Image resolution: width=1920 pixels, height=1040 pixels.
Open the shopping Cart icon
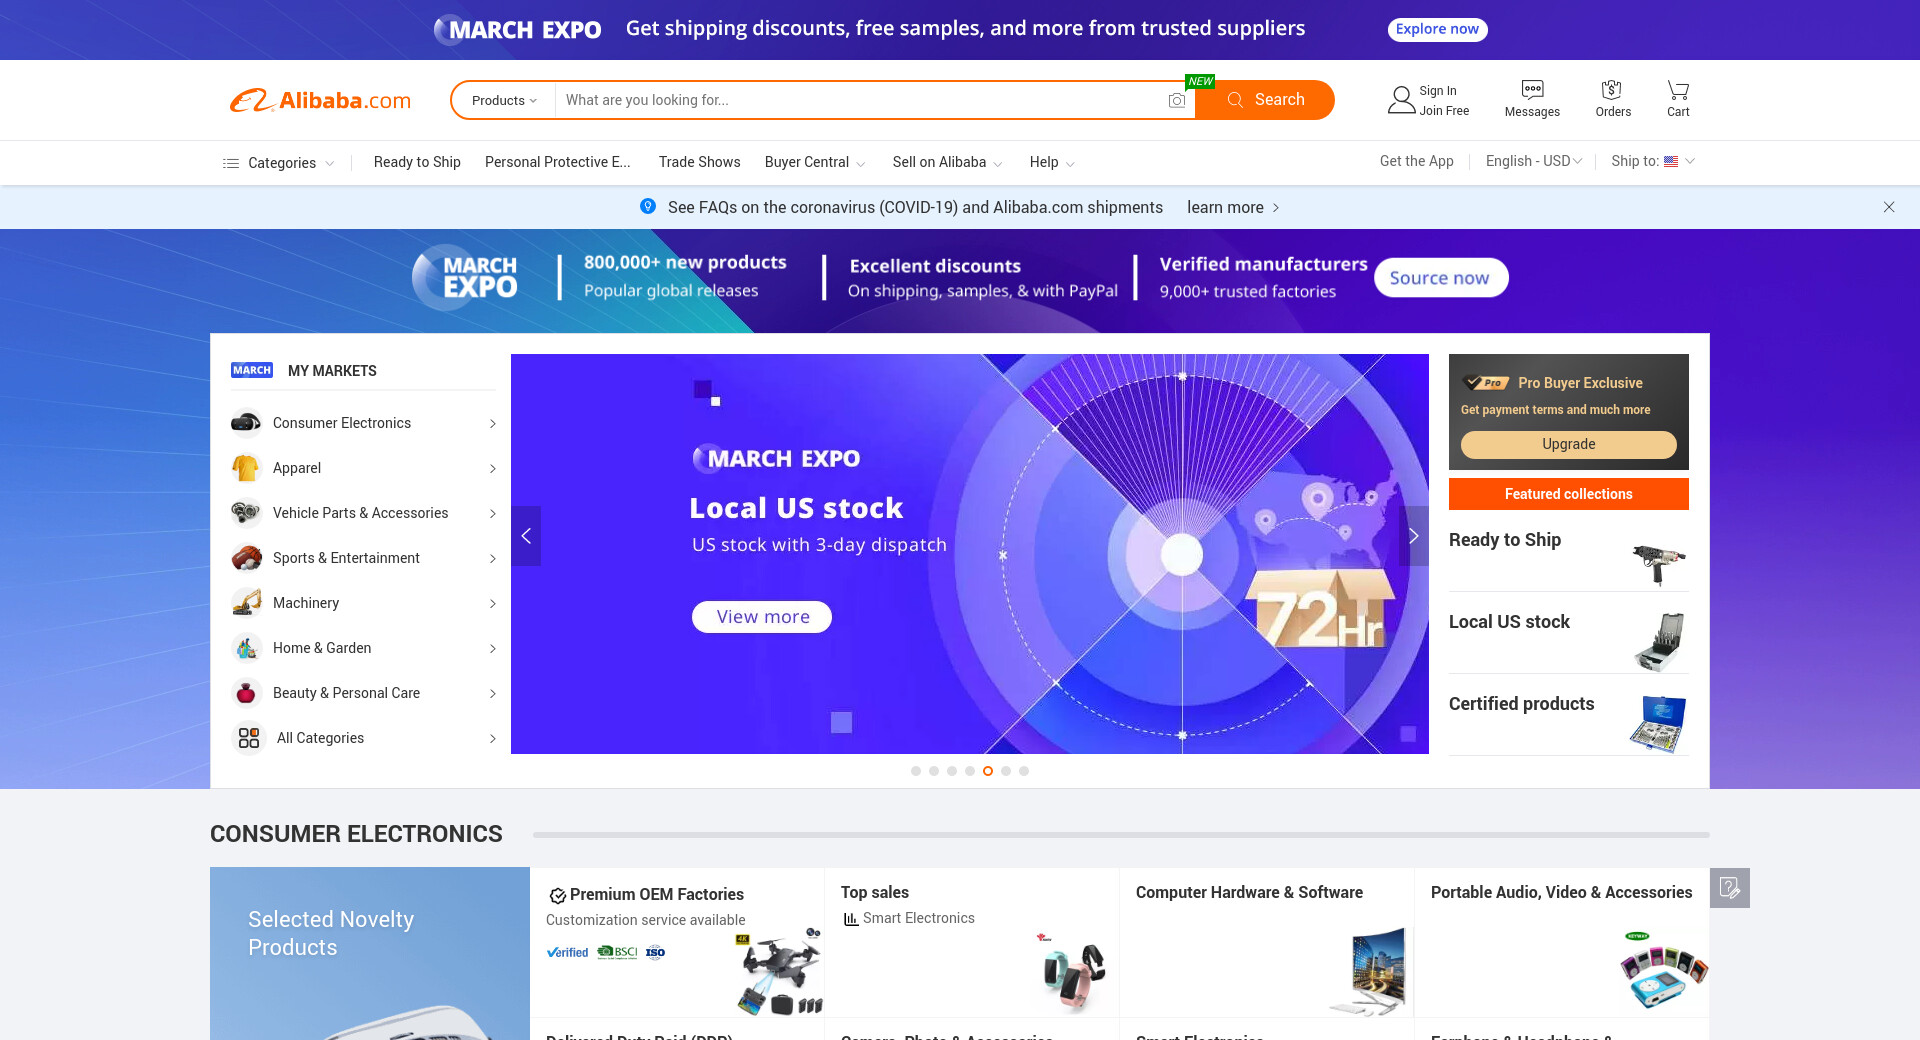tap(1678, 90)
